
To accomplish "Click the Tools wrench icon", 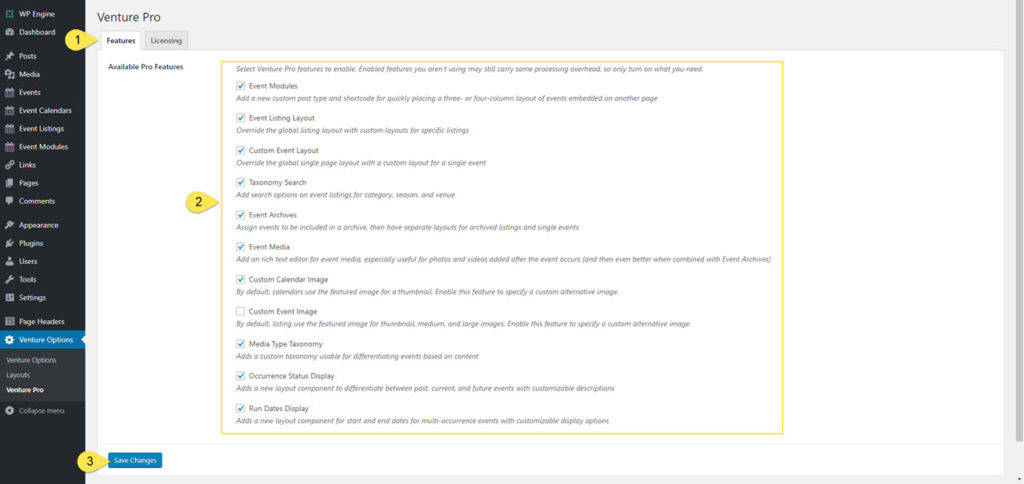I will click(x=9, y=279).
